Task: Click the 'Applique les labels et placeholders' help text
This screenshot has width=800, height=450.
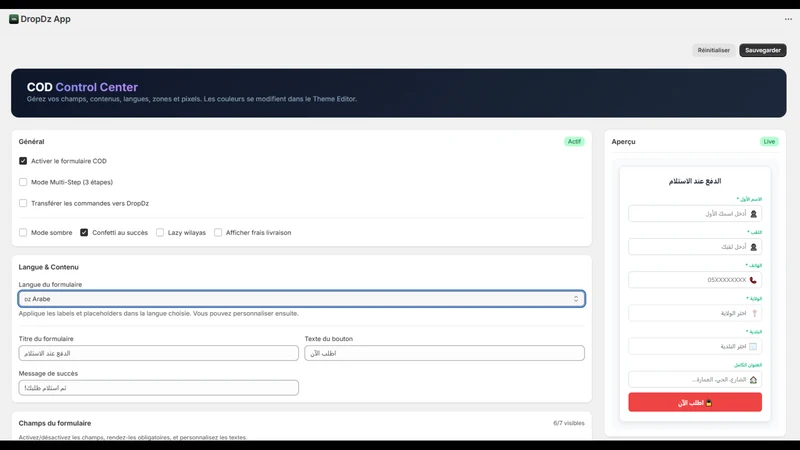Action: click(x=159, y=314)
